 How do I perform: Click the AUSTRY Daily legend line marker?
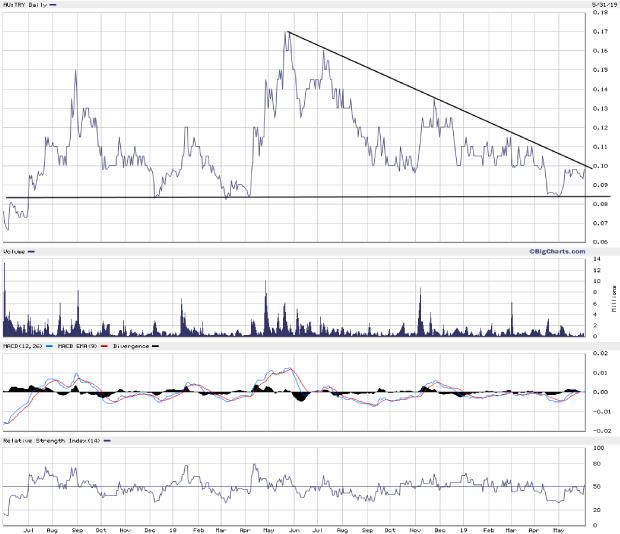pyautogui.click(x=53, y=5)
